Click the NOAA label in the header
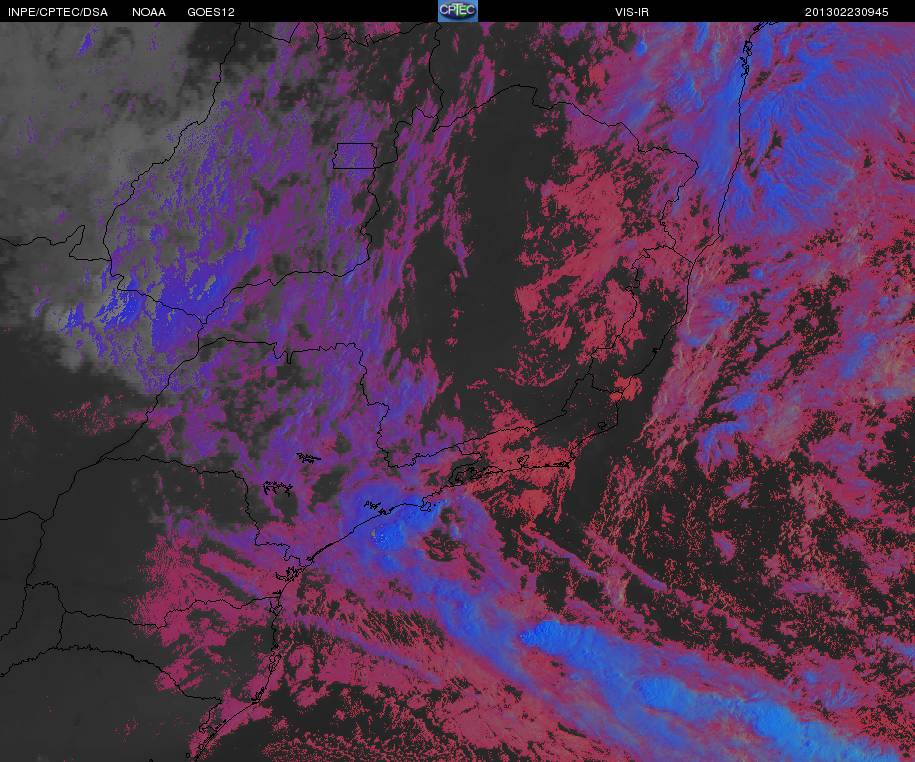The image size is (915, 762). pyautogui.click(x=149, y=12)
